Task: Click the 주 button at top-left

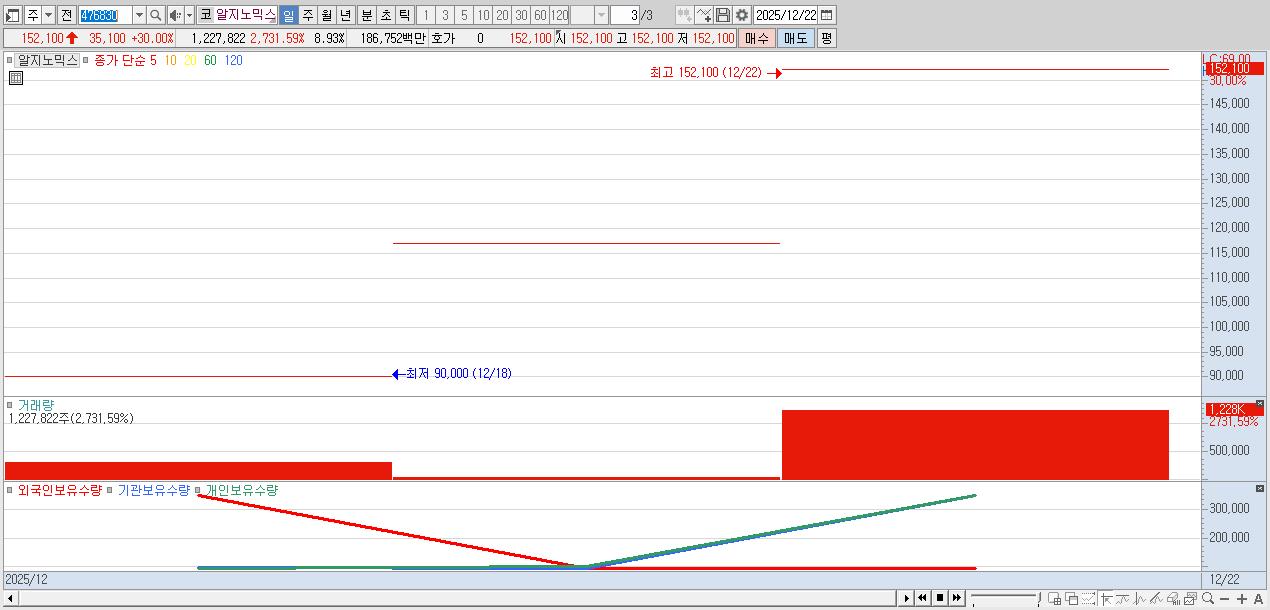Action: click(33, 15)
